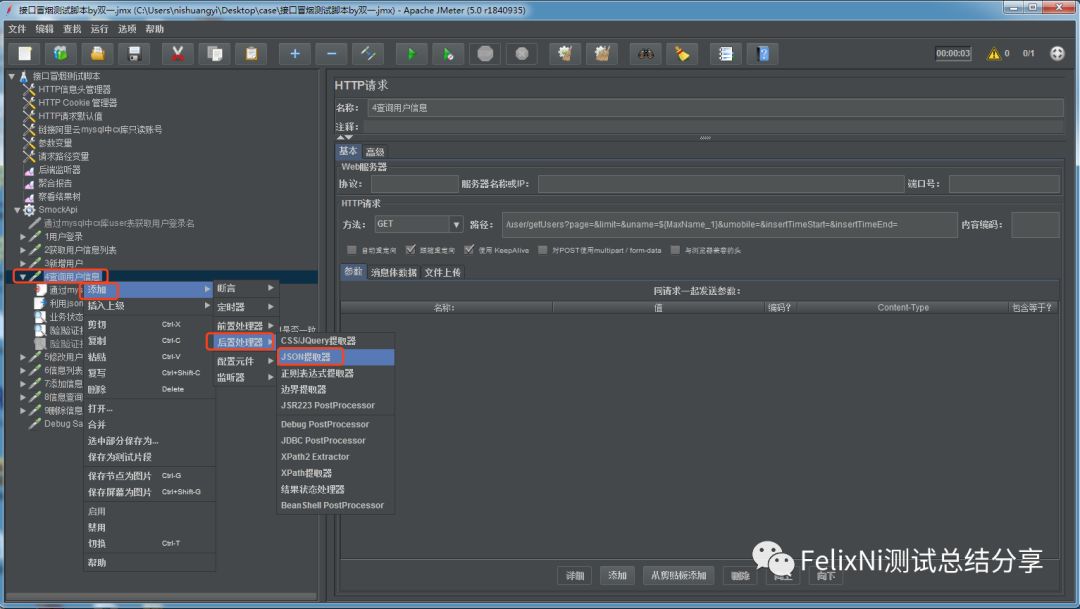
Task: Choose 正则表达式提取器 from the submenu
Action: click(335, 373)
